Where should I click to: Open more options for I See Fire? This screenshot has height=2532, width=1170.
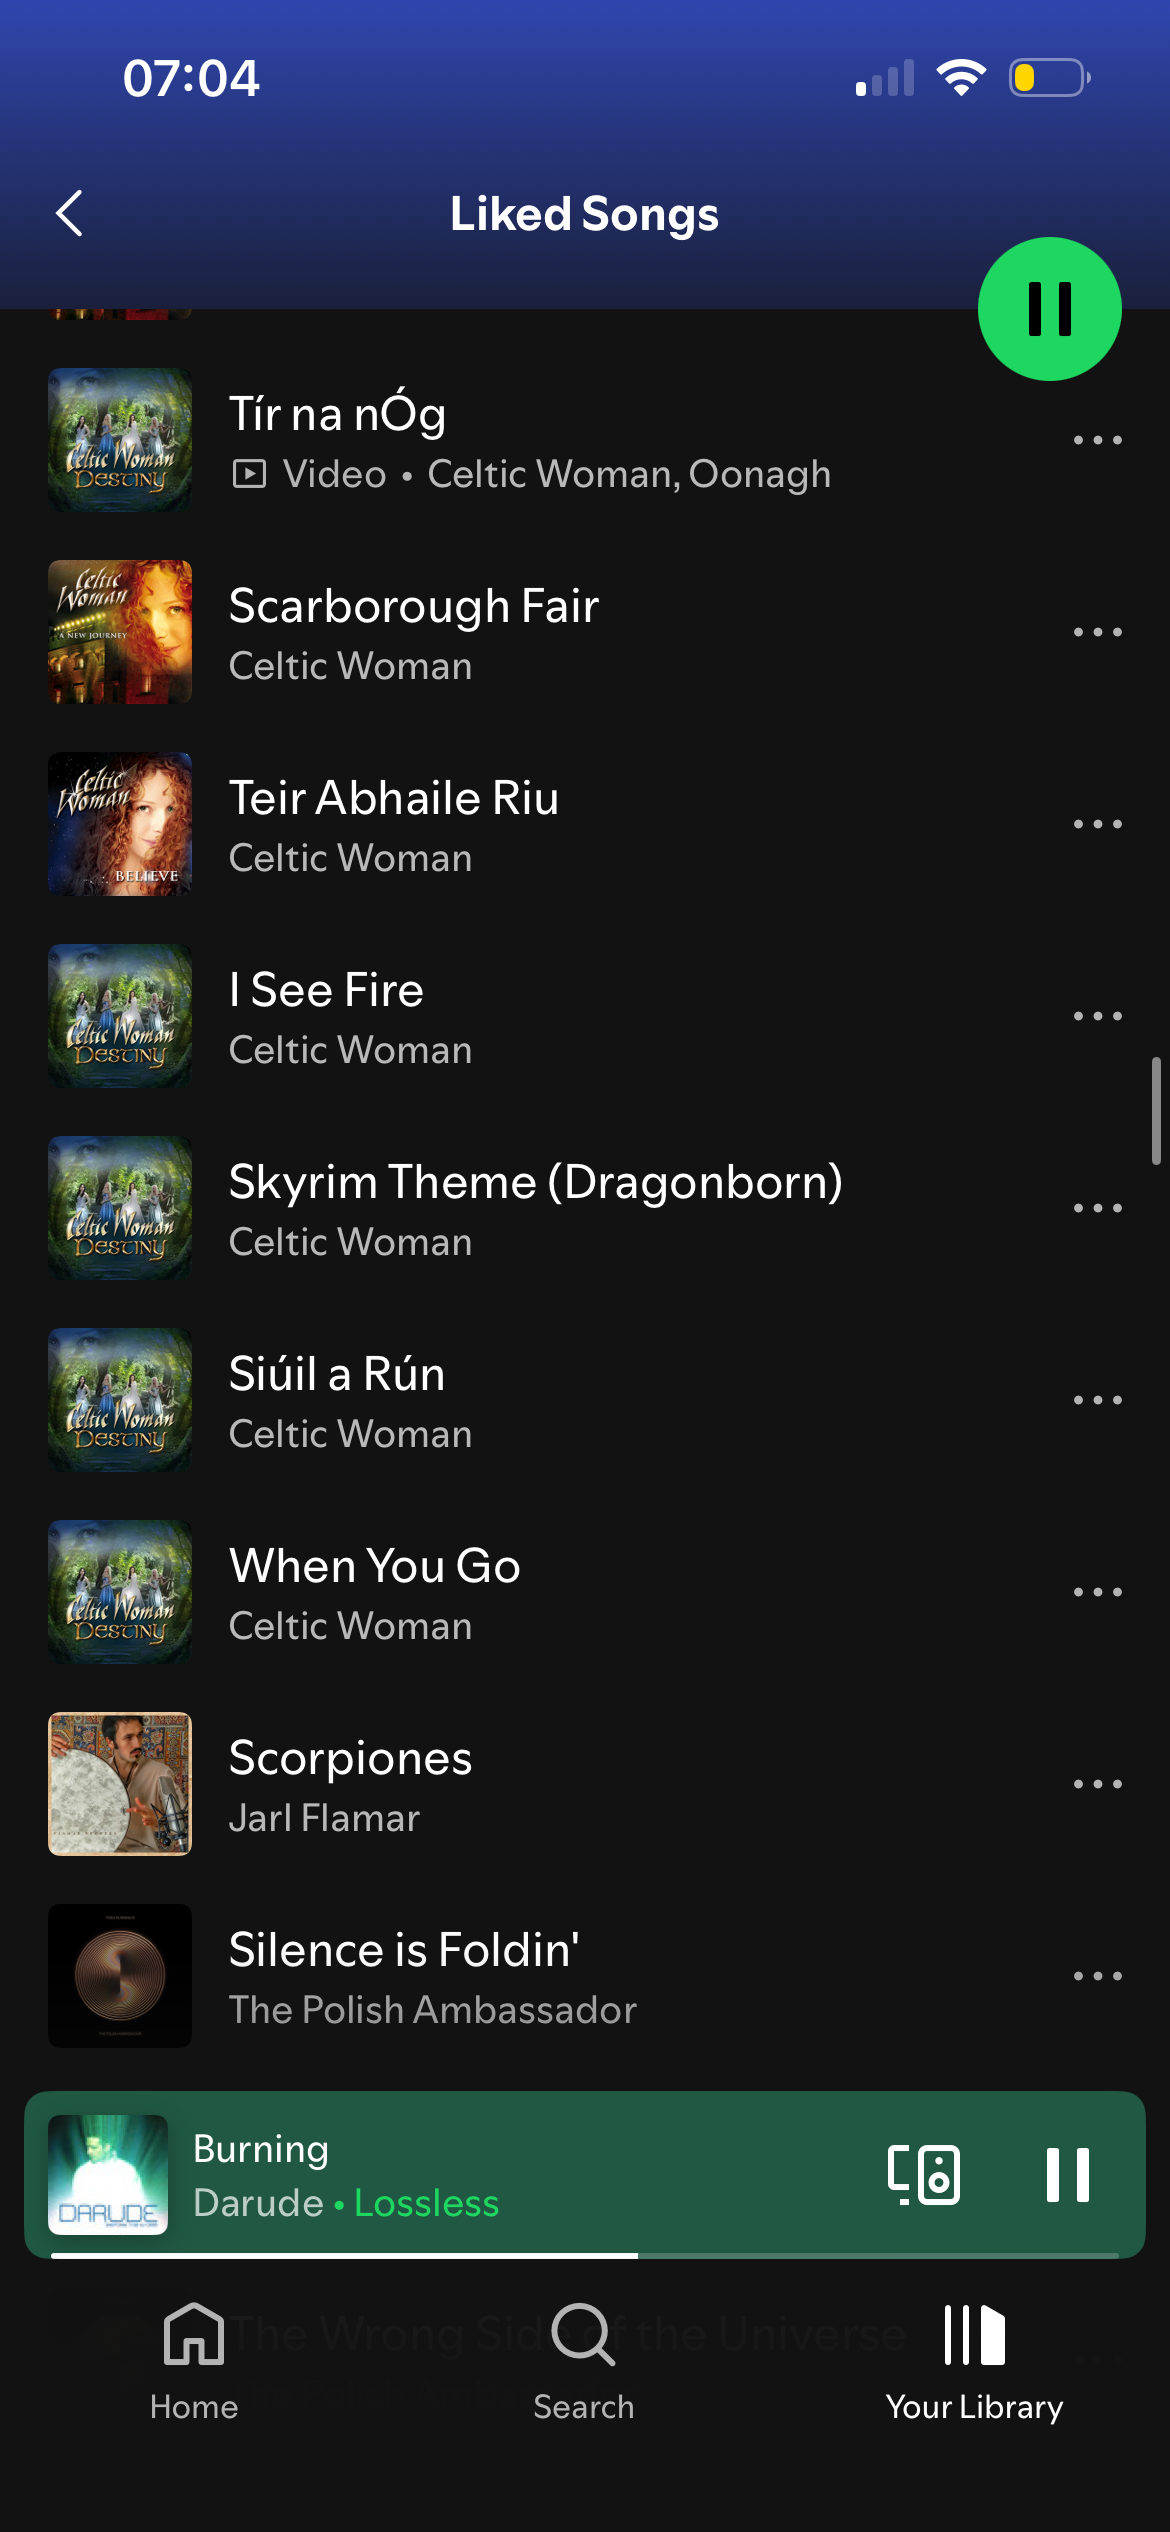[x=1097, y=1016]
